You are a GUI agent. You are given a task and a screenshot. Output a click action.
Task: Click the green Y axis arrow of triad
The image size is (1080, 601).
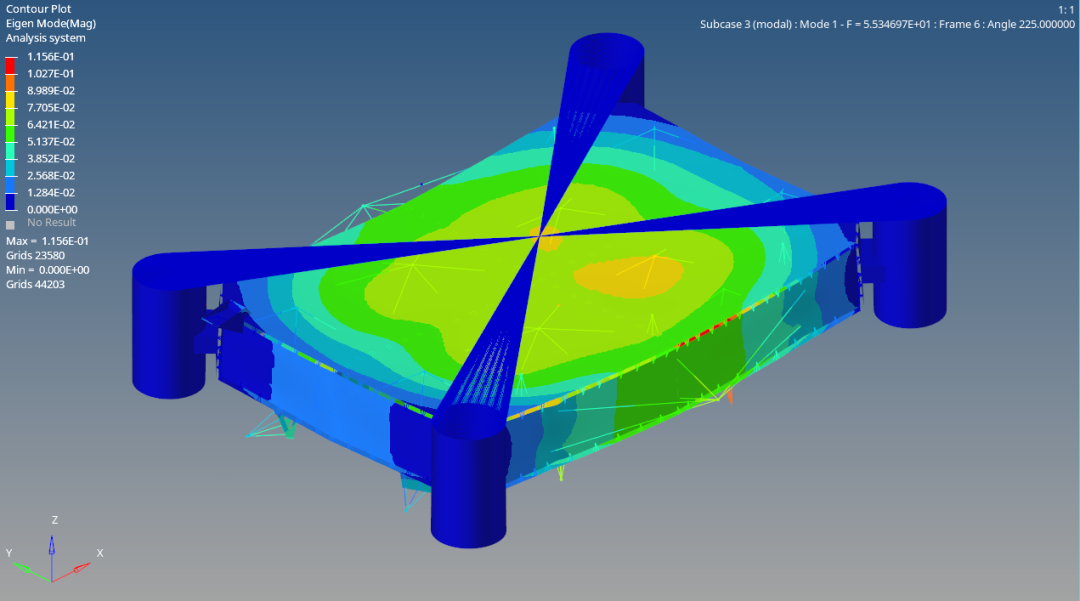point(22,568)
